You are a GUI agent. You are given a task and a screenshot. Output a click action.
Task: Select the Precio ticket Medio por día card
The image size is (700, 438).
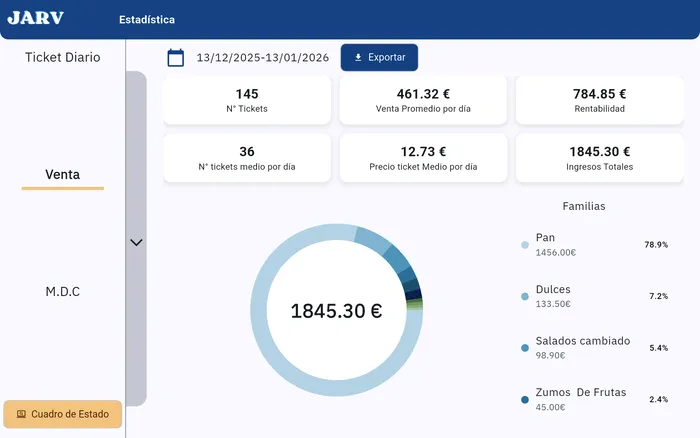pyautogui.click(x=423, y=158)
